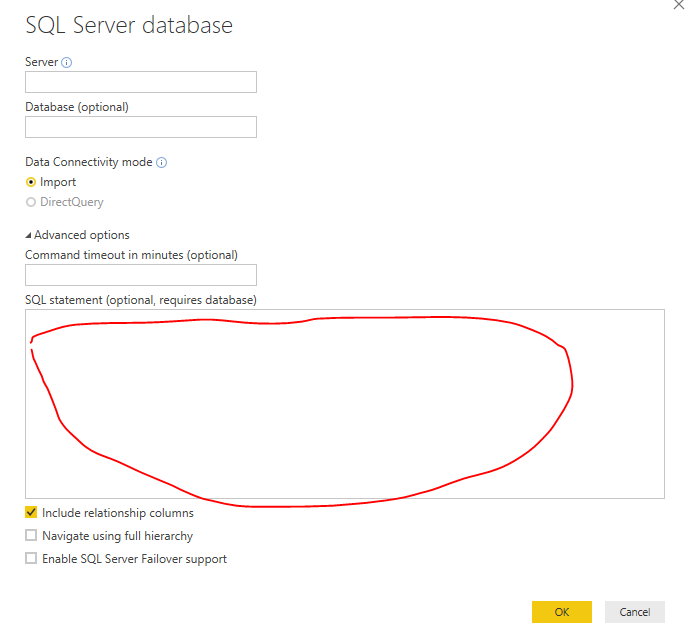Click the 'Command timeout in minutes (optional)' label
The image size is (691, 630).
[131, 255]
